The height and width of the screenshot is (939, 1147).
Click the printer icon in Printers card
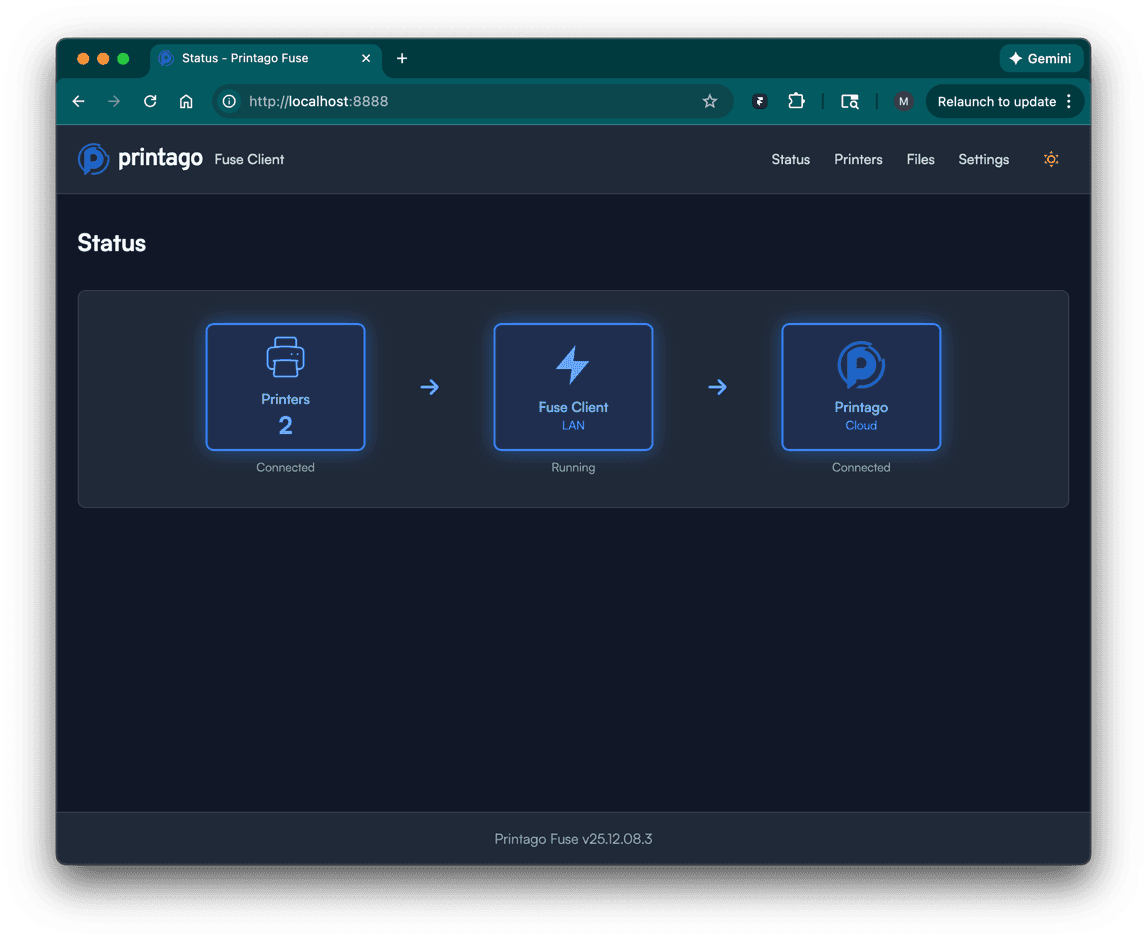pyautogui.click(x=285, y=357)
